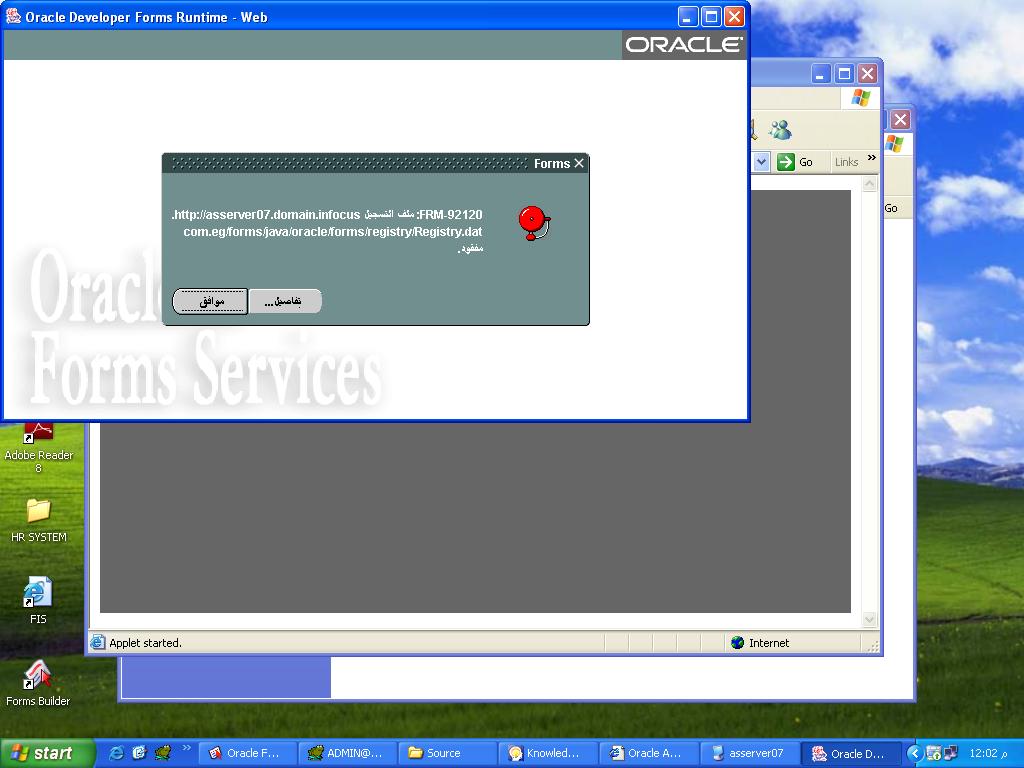
Task: Click 'Applet started.' status bar text
Action: (x=146, y=643)
